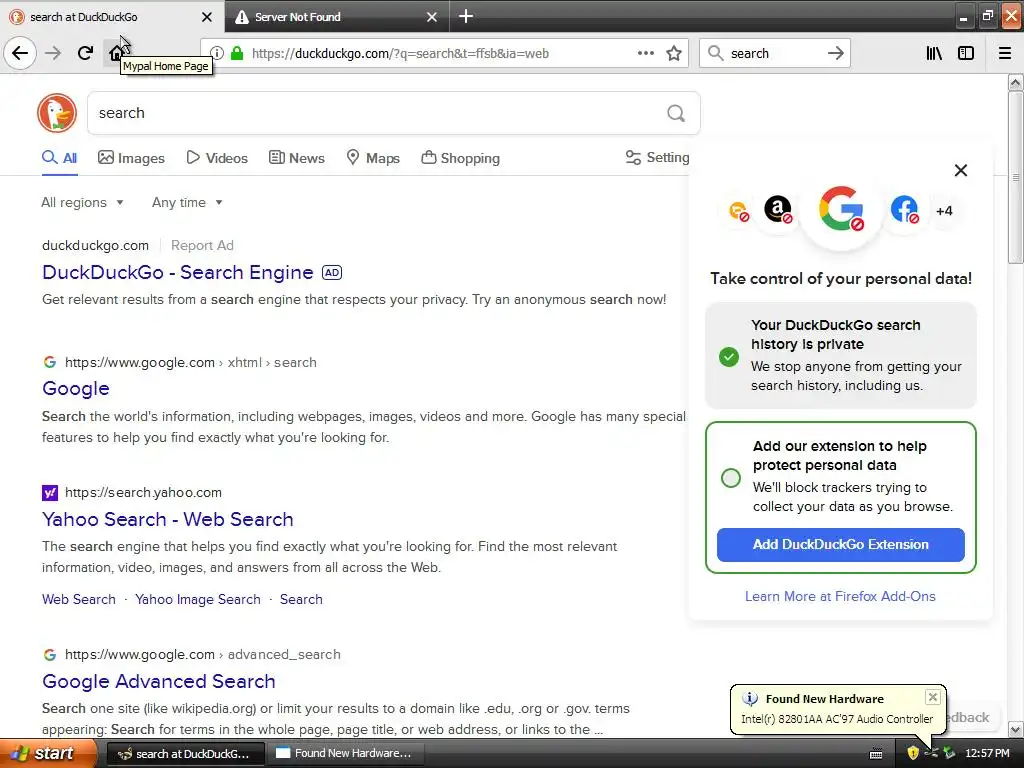Open the Settings dropdown in results bar
Viewport: 1024px width, 768px height.
click(657, 157)
